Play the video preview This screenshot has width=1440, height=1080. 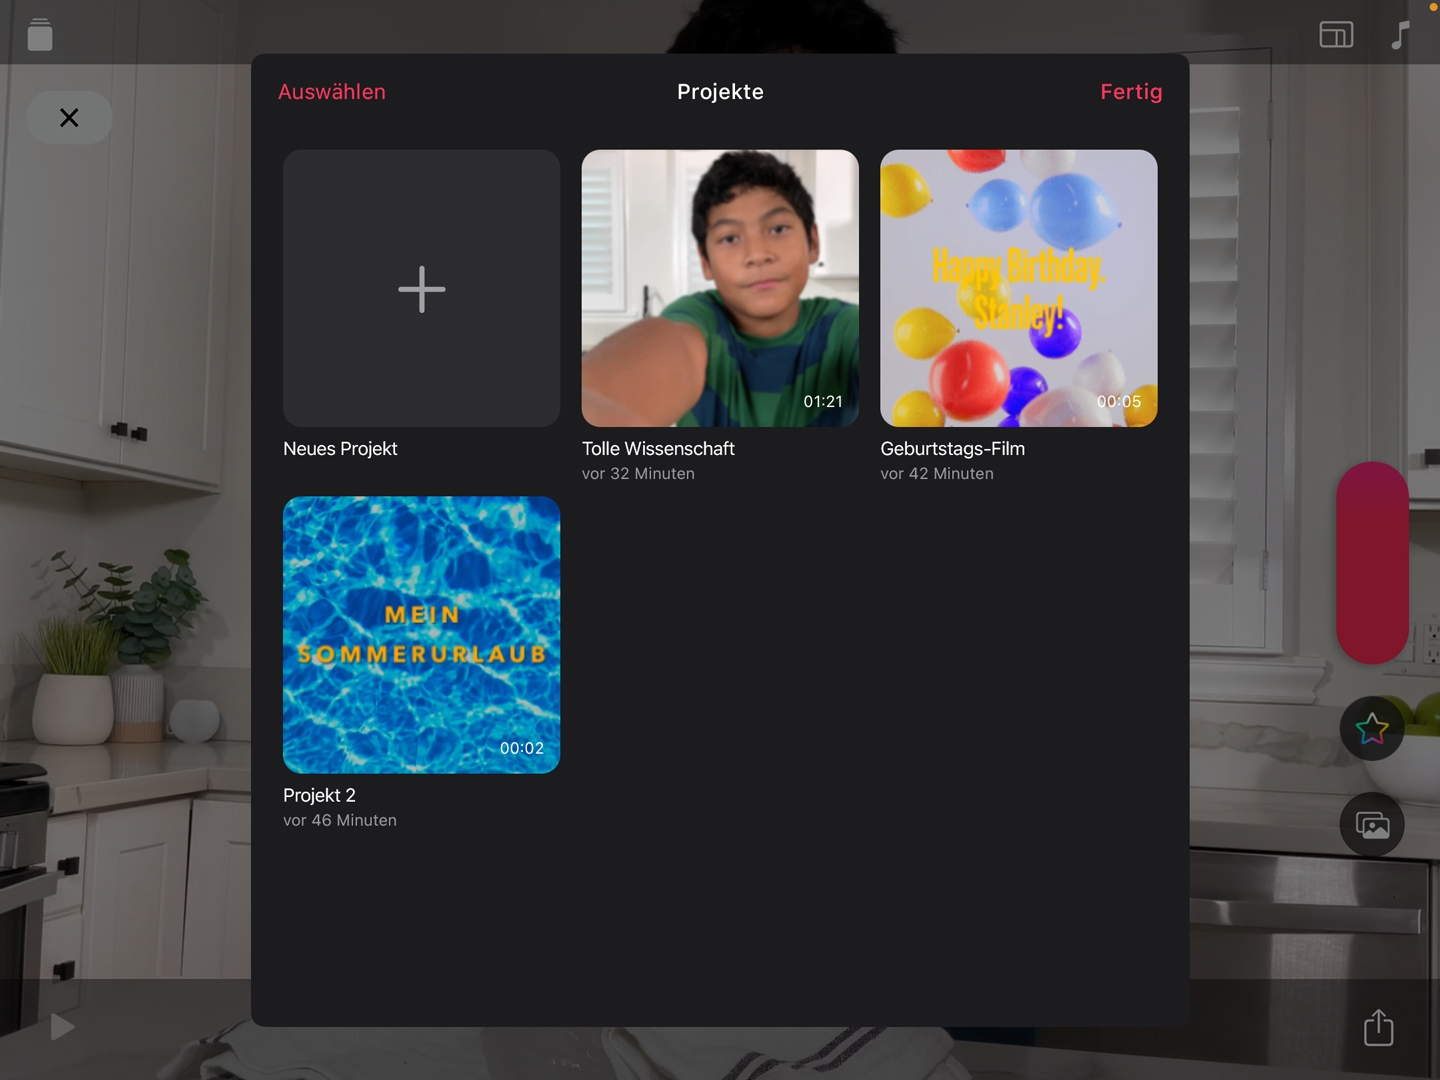pyautogui.click(x=62, y=1027)
